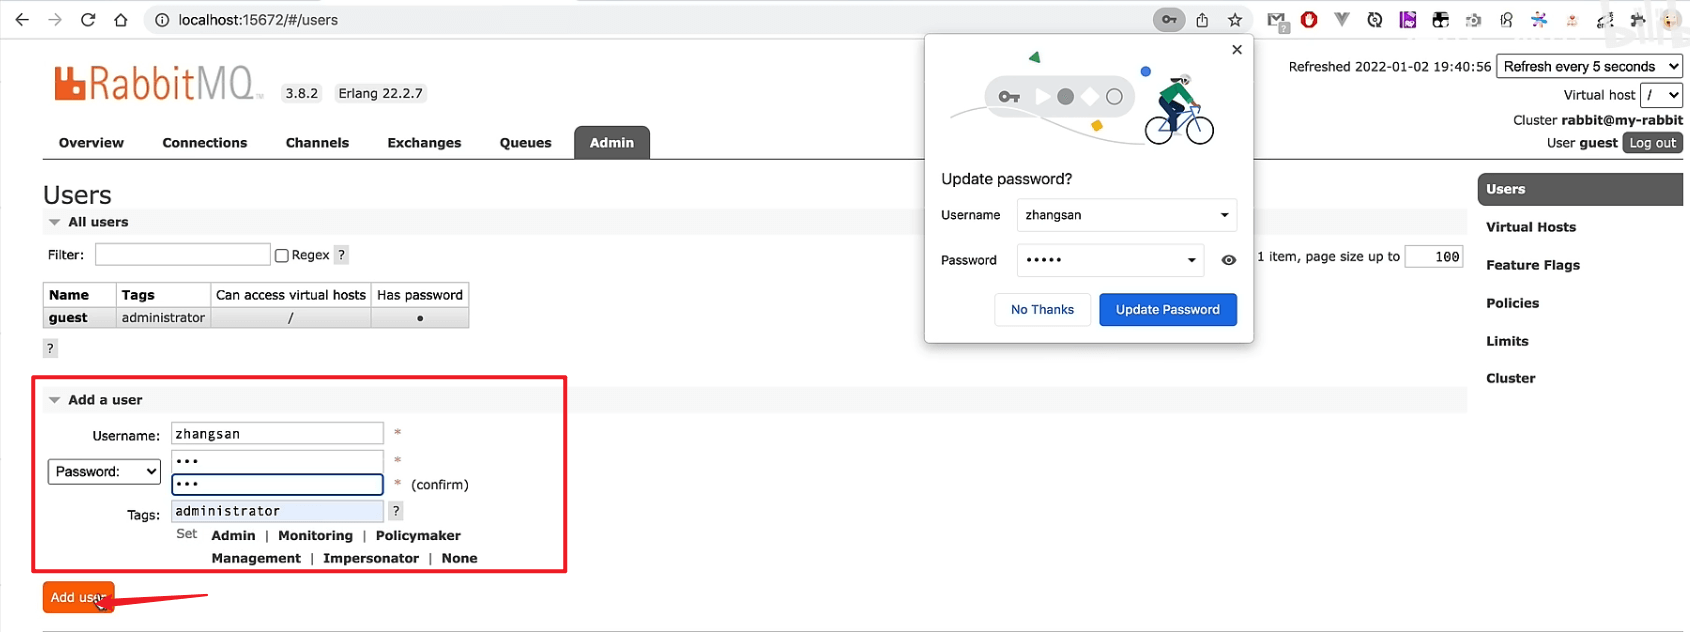Open the red AdBlock stop-hand extension
The width and height of the screenshot is (1690, 632).
point(1309,20)
